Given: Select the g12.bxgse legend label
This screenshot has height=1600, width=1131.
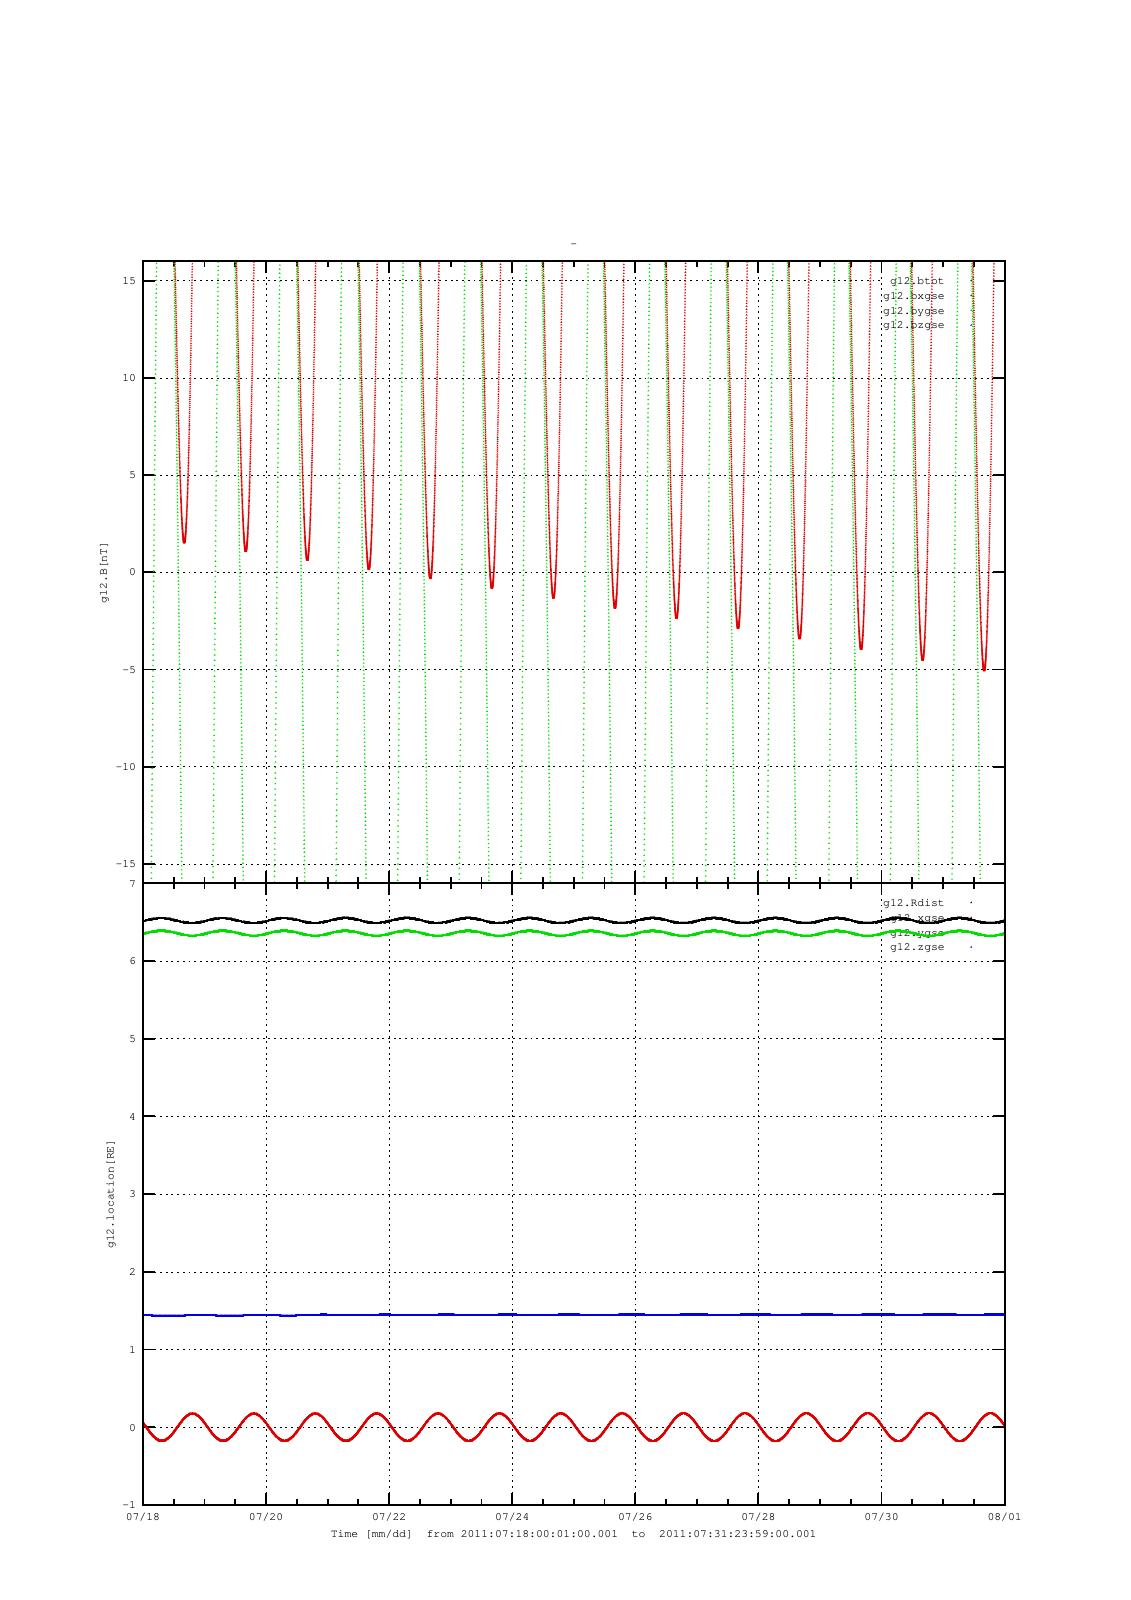Looking at the screenshot, I should [x=913, y=296].
